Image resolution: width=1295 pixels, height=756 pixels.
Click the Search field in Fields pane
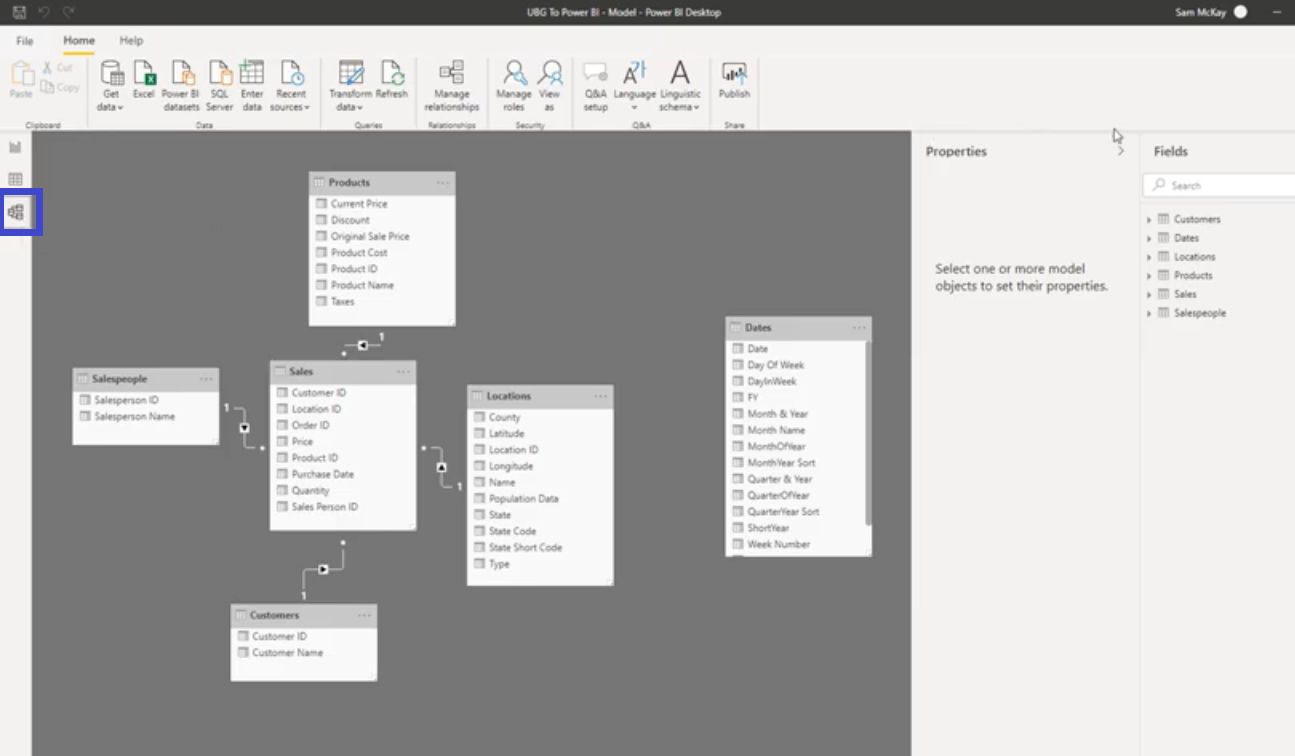pyautogui.click(x=1218, y=185)
